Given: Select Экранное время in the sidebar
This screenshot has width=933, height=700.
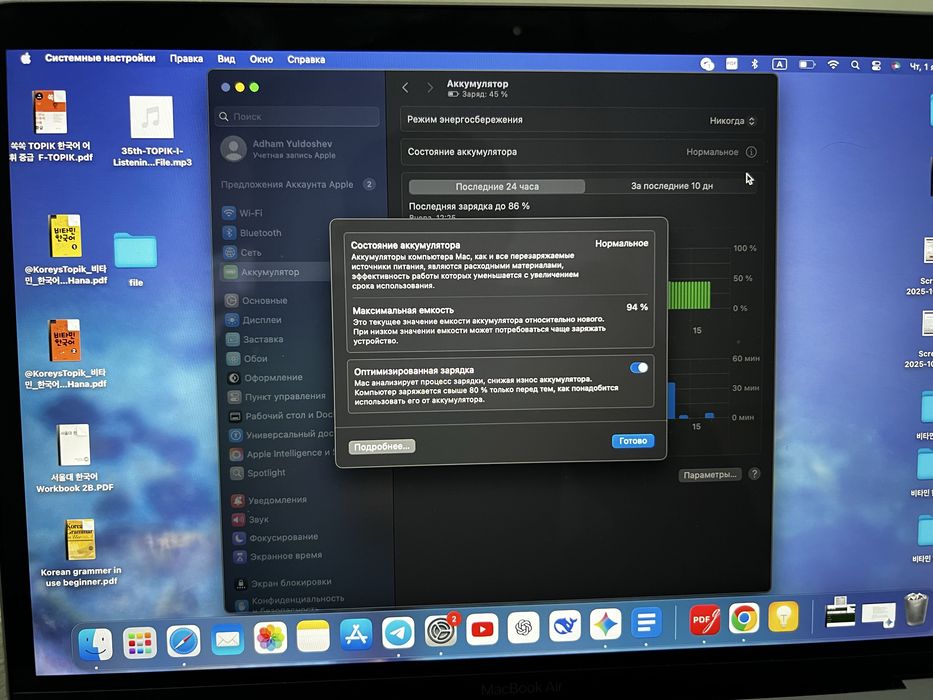Looking at the screenshot, I should [x=278, y=556].
